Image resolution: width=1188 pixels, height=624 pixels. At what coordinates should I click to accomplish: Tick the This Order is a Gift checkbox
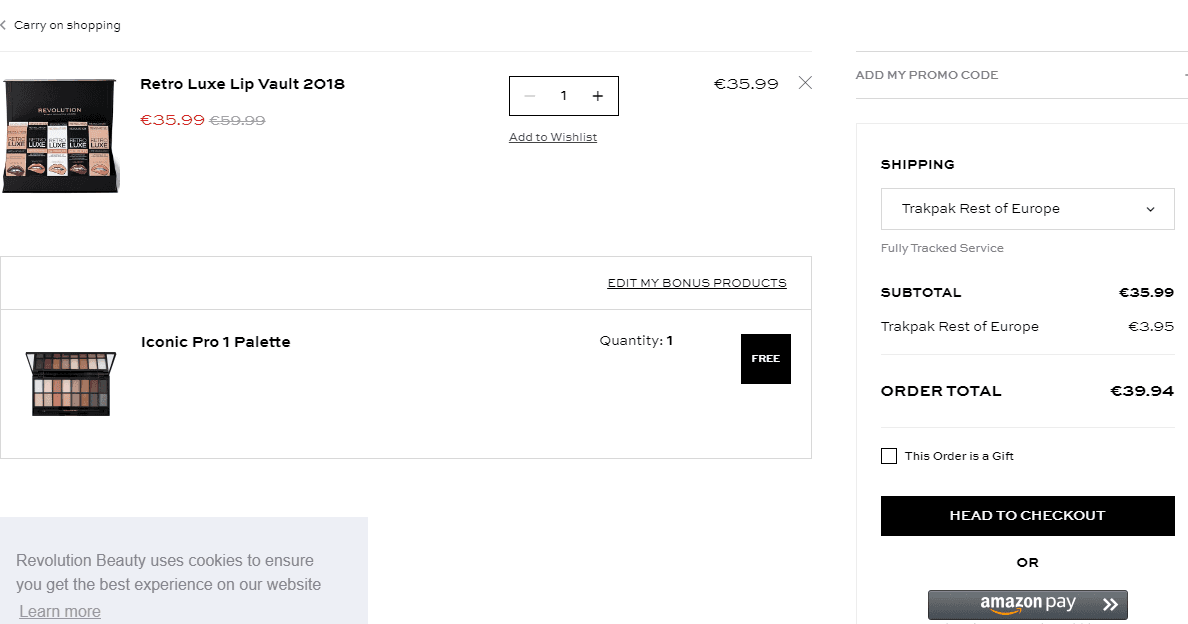click(889, 456)
